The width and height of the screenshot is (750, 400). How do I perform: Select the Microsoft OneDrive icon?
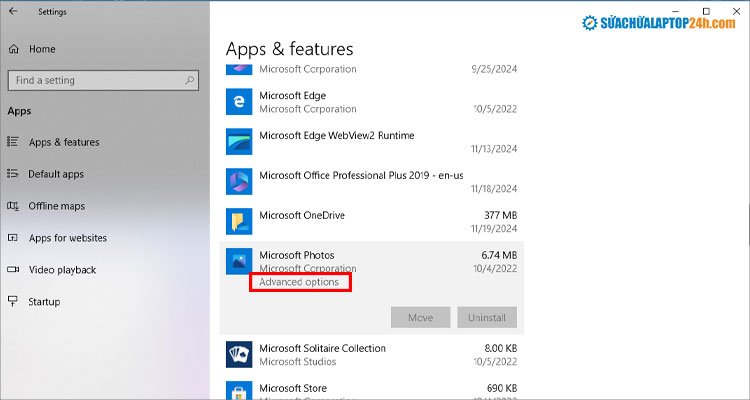(x=239, y=221)
